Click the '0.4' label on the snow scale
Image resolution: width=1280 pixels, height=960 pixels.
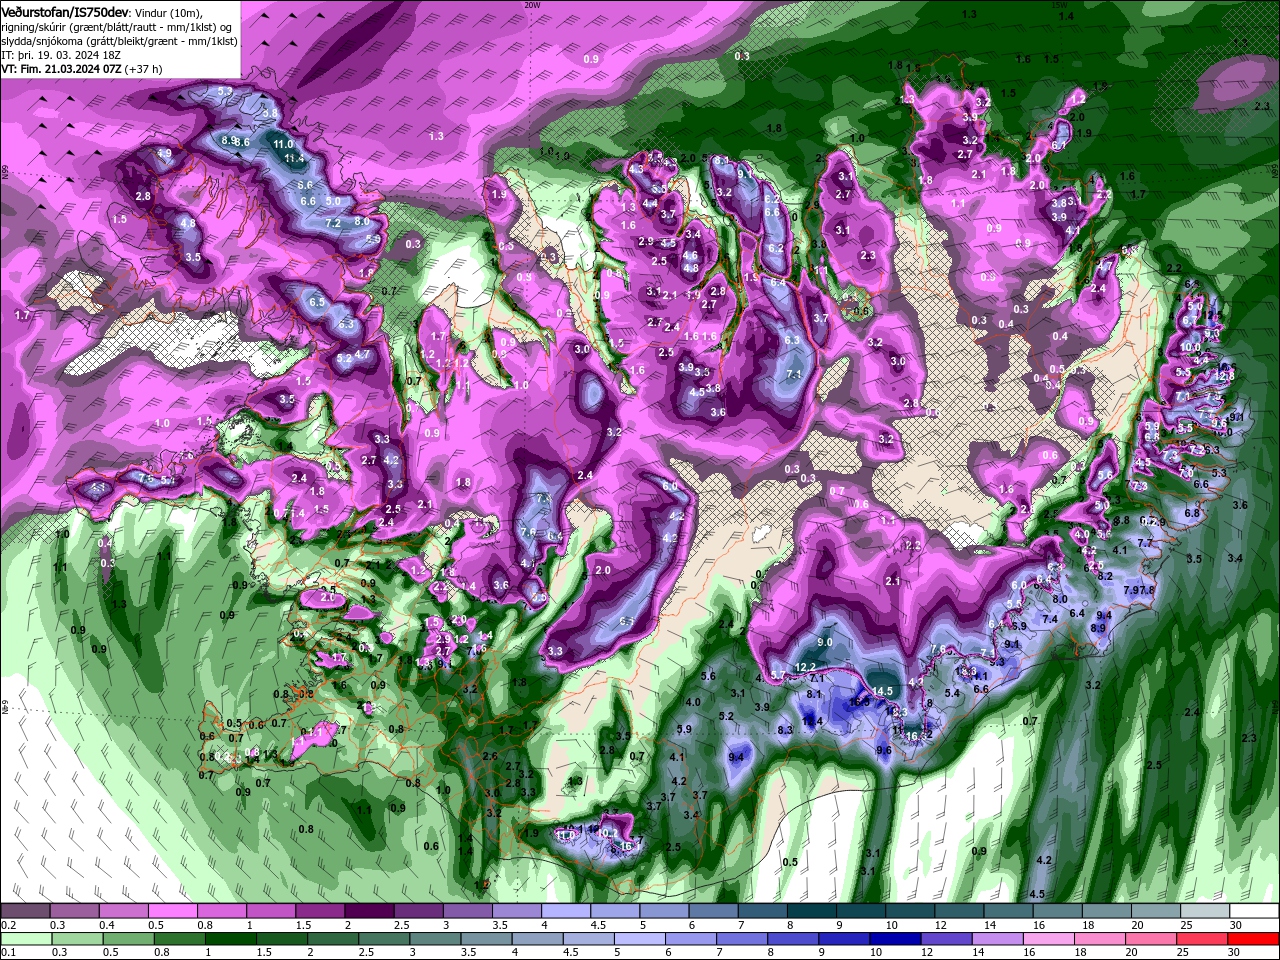107,925
